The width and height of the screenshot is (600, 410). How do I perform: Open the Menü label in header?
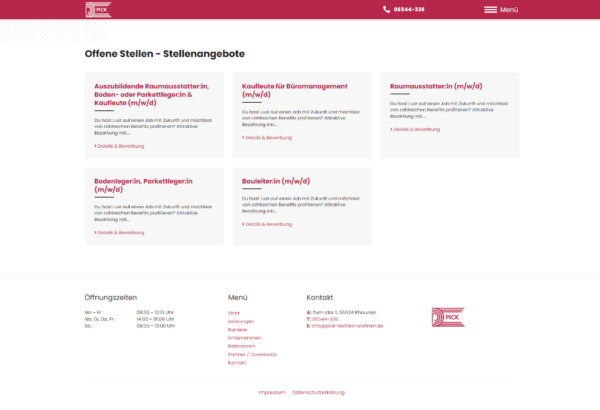tap(509, 10)
